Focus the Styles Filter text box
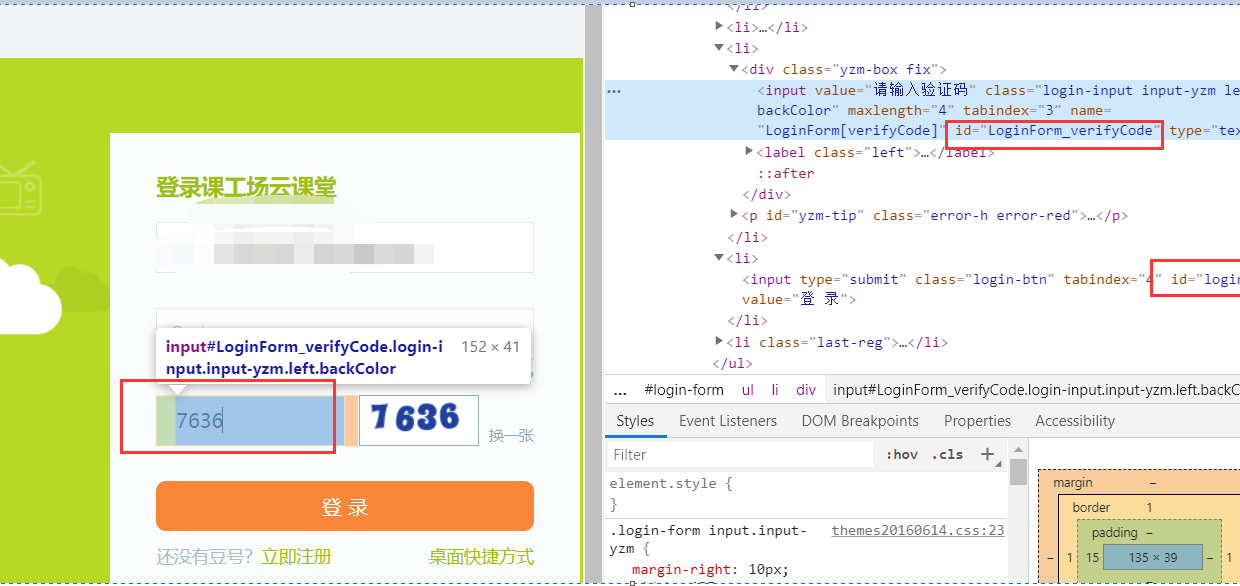This screenshot has width=1240, height=586. tap(741, 454)
